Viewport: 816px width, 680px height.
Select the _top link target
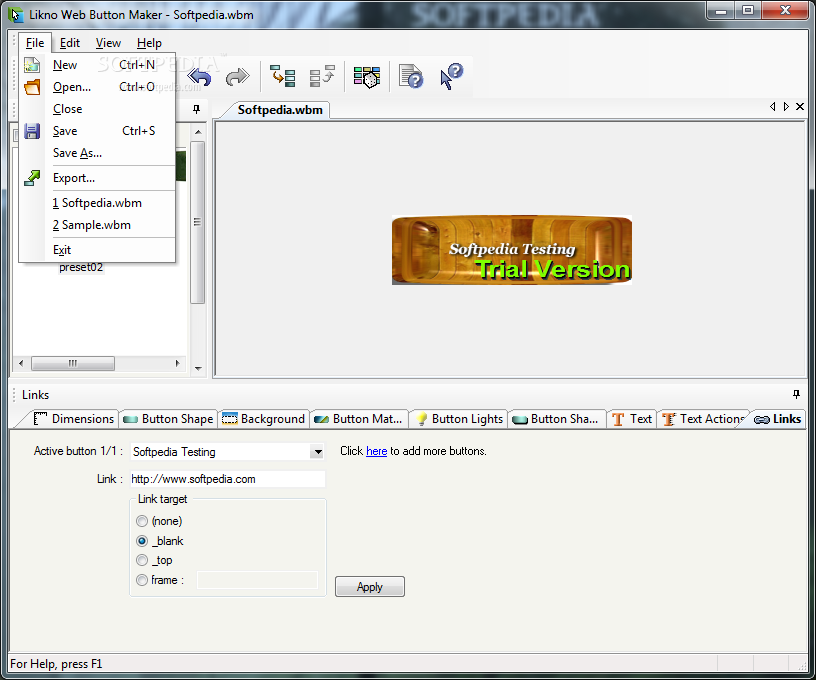coord(142,560)
